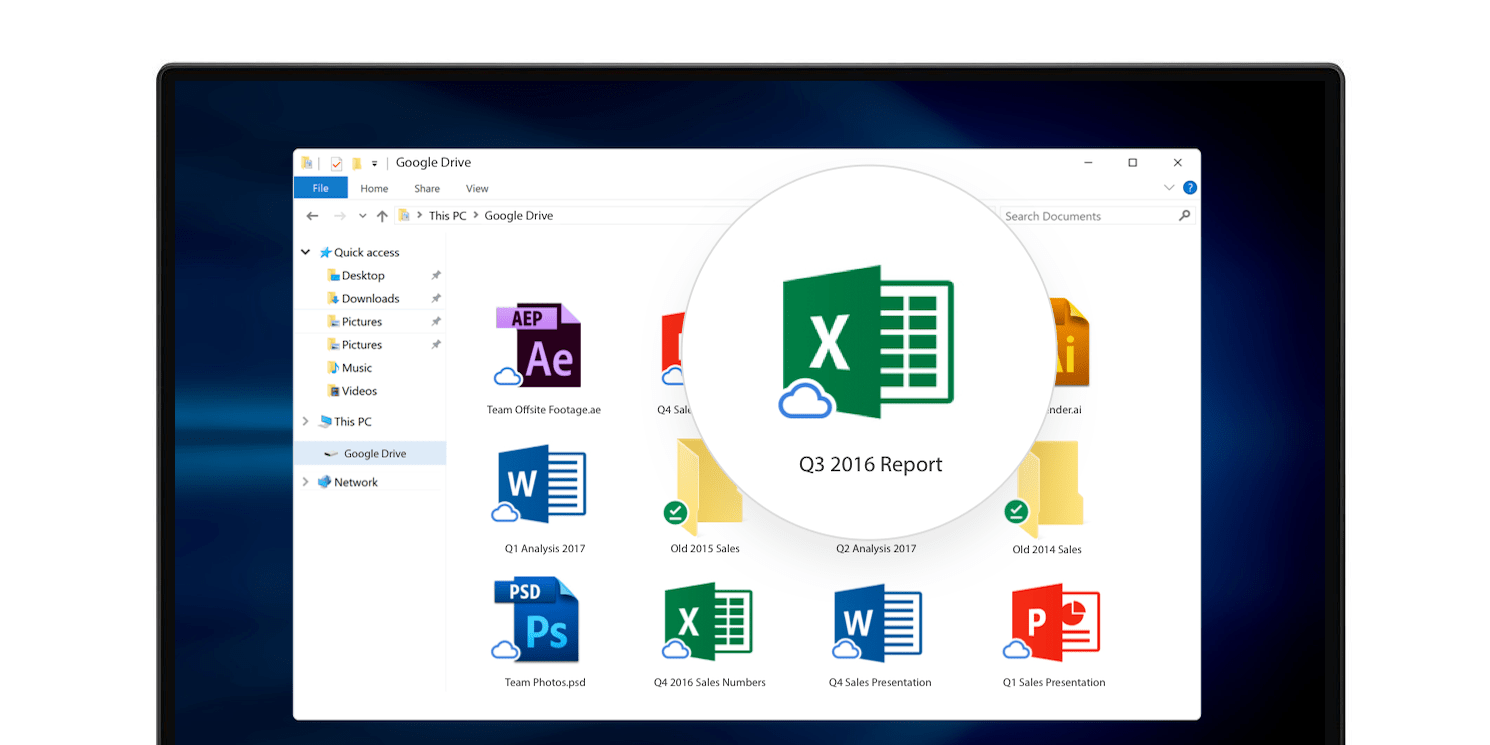
Task: Collapse the Quick access tree section
Action: tap(306, 253)
